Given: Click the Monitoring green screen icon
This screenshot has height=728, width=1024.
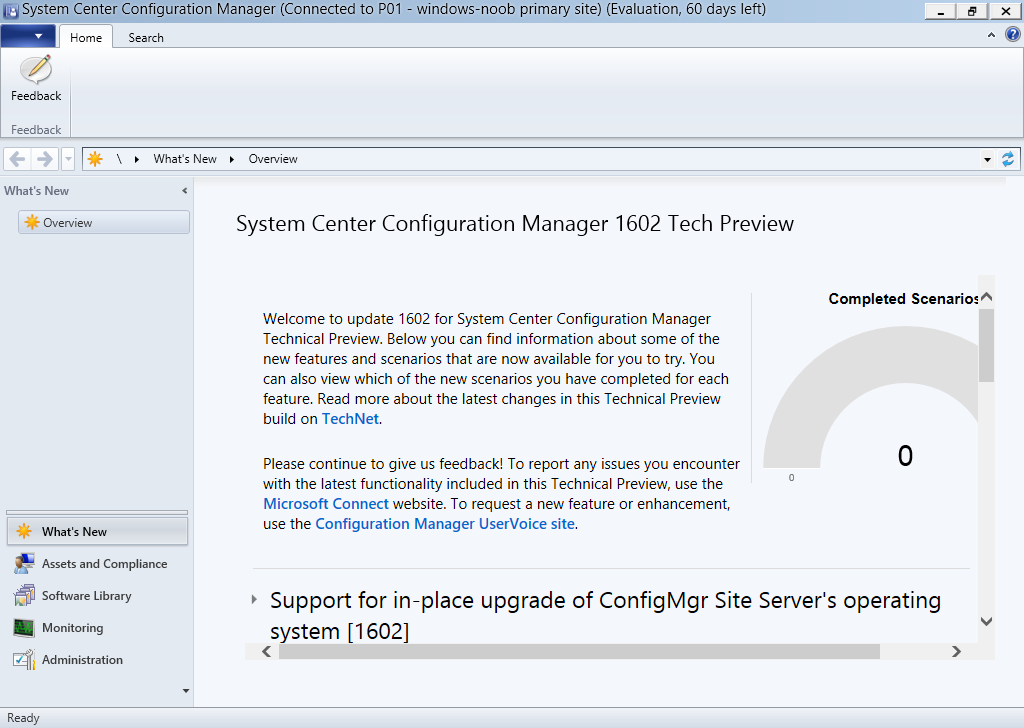Looking at the screenshot, I should [x=24, y=627].
